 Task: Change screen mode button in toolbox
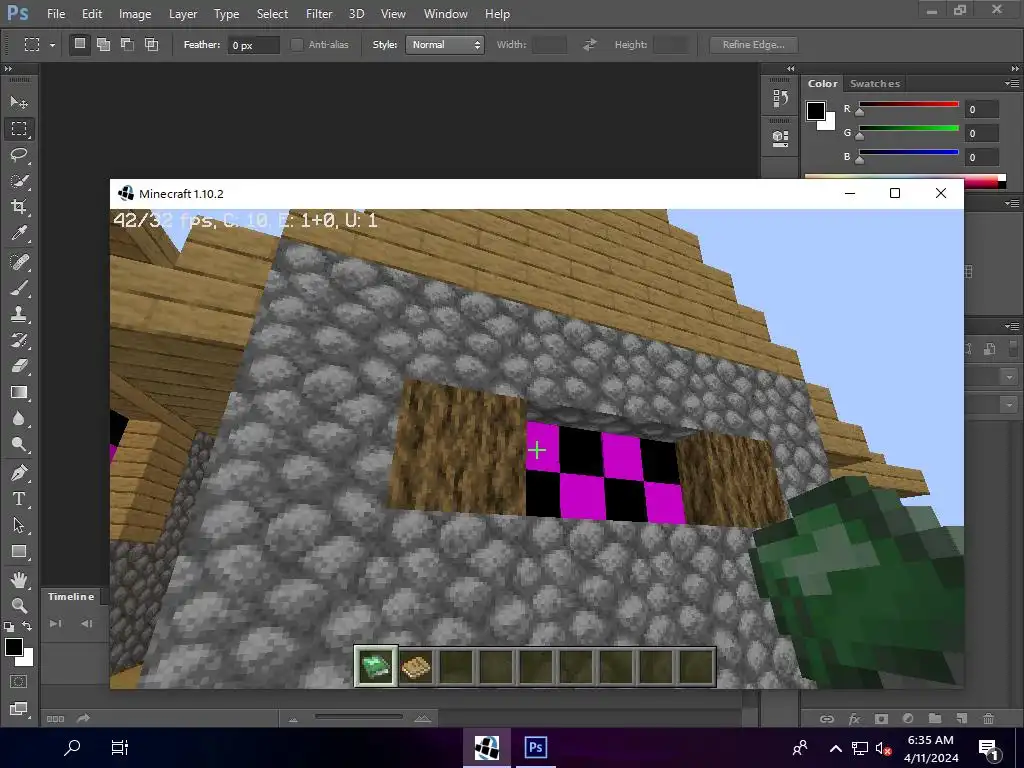tap(19, 709)
